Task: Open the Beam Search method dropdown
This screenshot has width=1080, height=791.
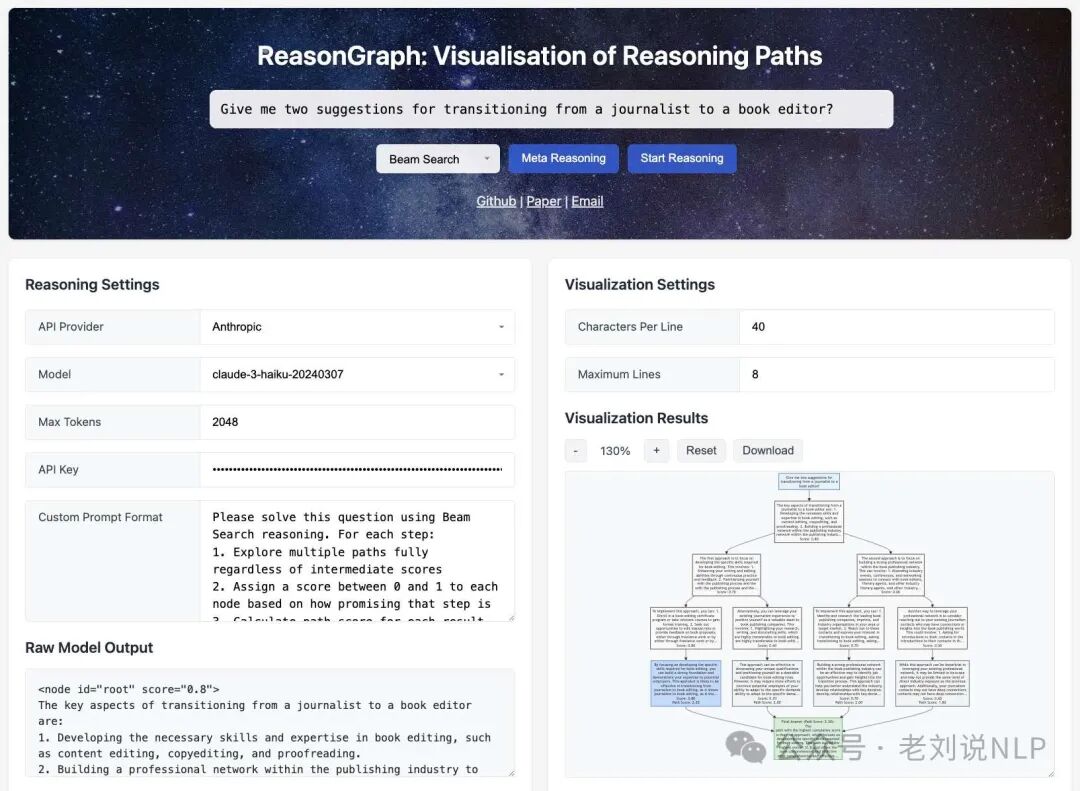Action: point(437,159)
